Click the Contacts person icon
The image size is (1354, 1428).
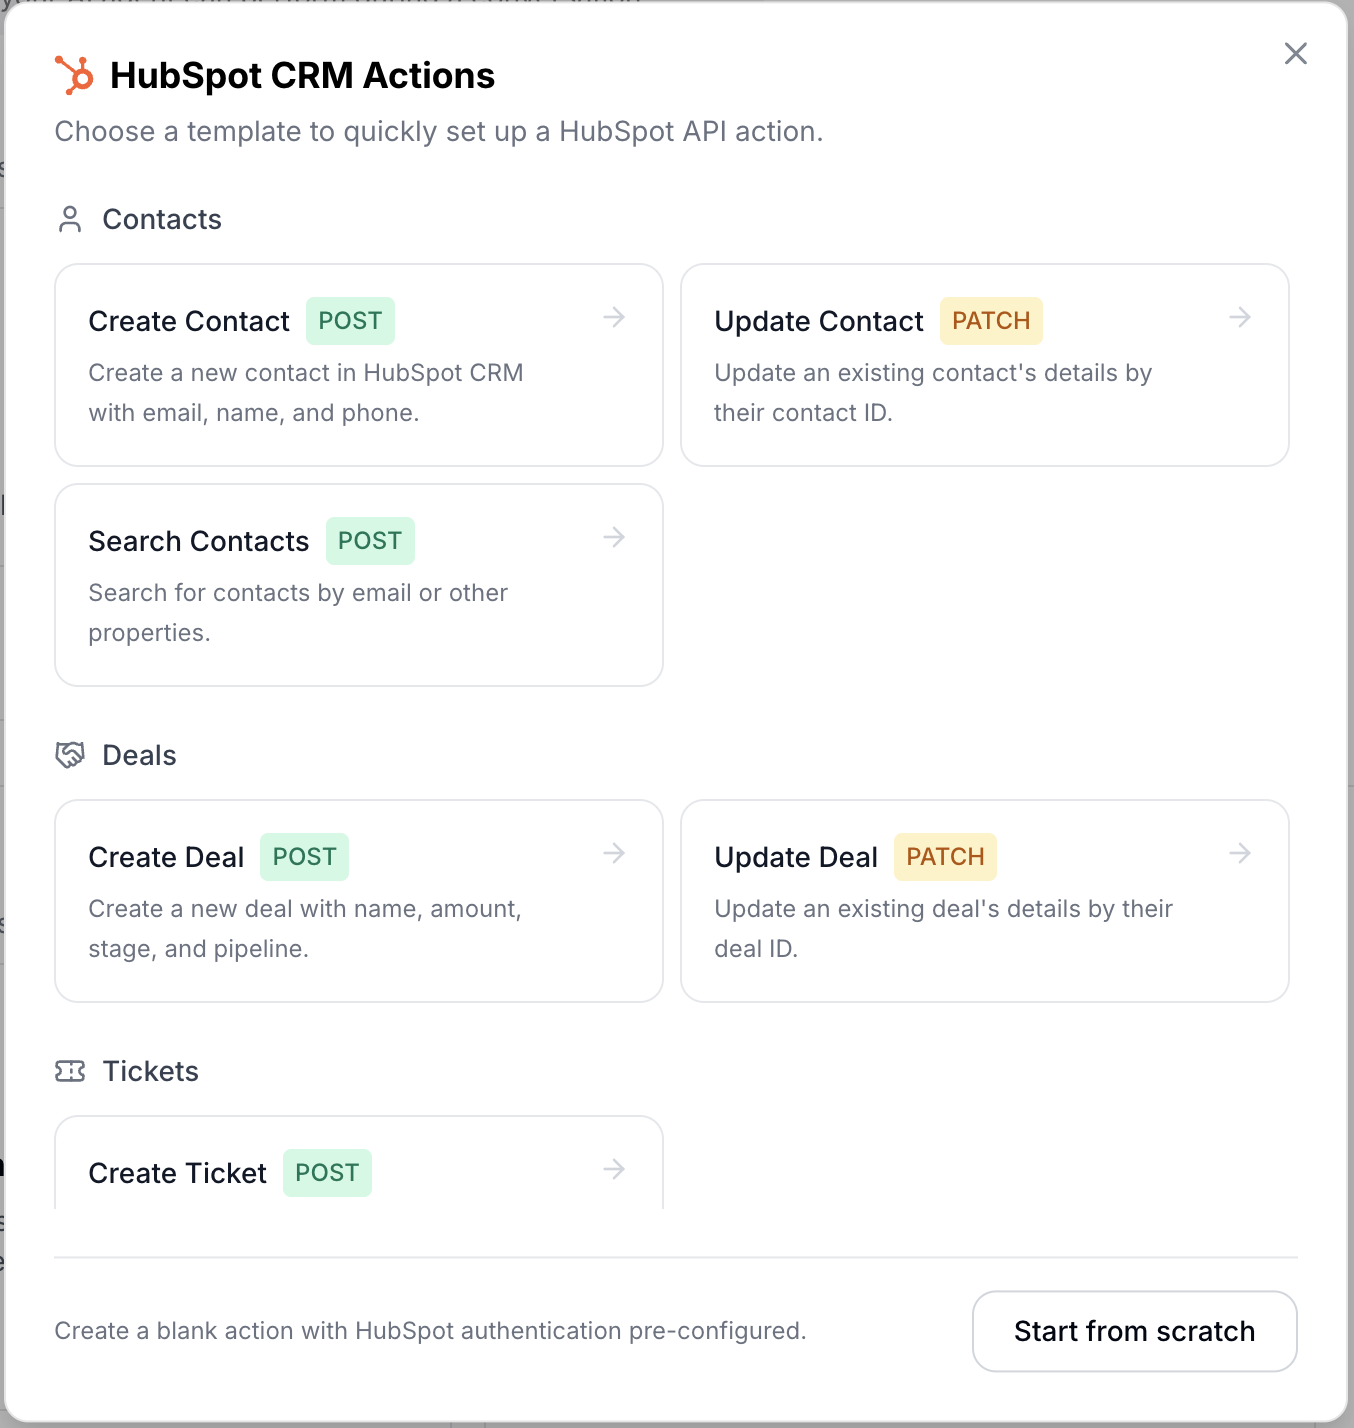pos(69,218)
